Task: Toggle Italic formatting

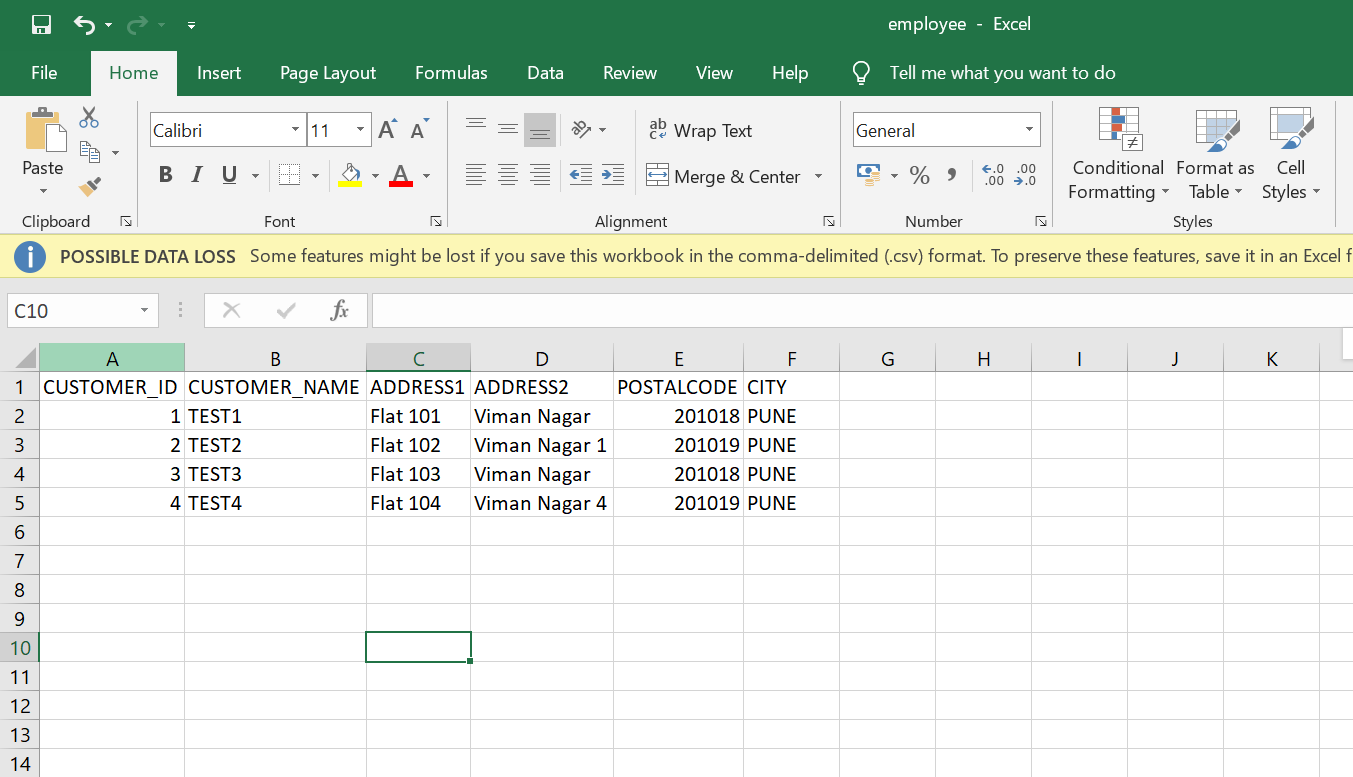Action: click(x=197, y=176)
